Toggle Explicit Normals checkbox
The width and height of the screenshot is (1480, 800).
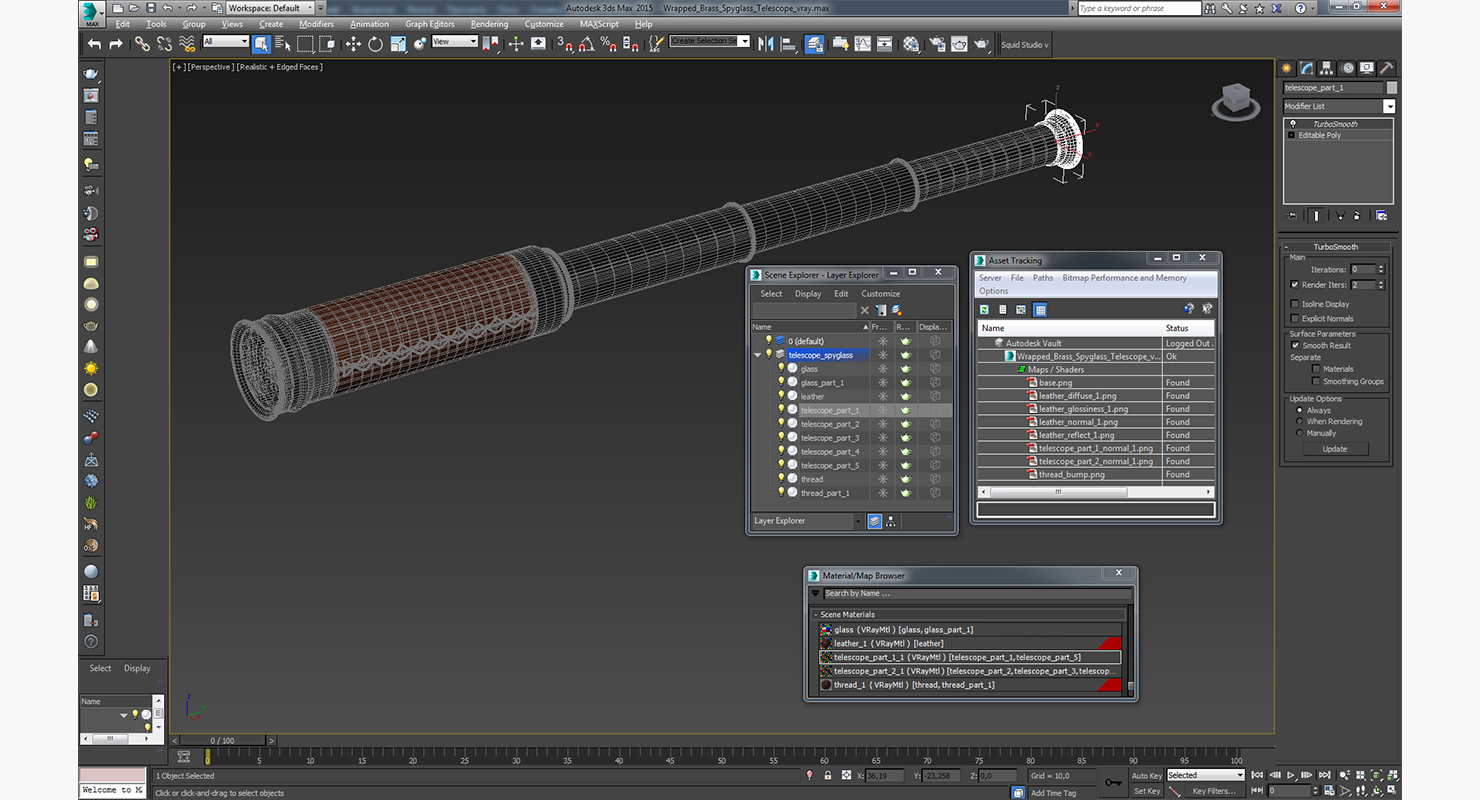(x=1295, y=318)
